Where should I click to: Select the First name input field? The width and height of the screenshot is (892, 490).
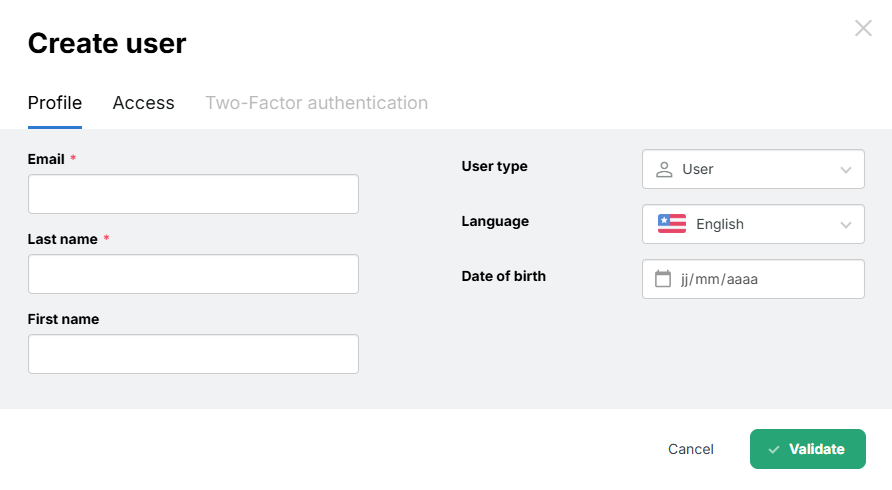(193, 354)
